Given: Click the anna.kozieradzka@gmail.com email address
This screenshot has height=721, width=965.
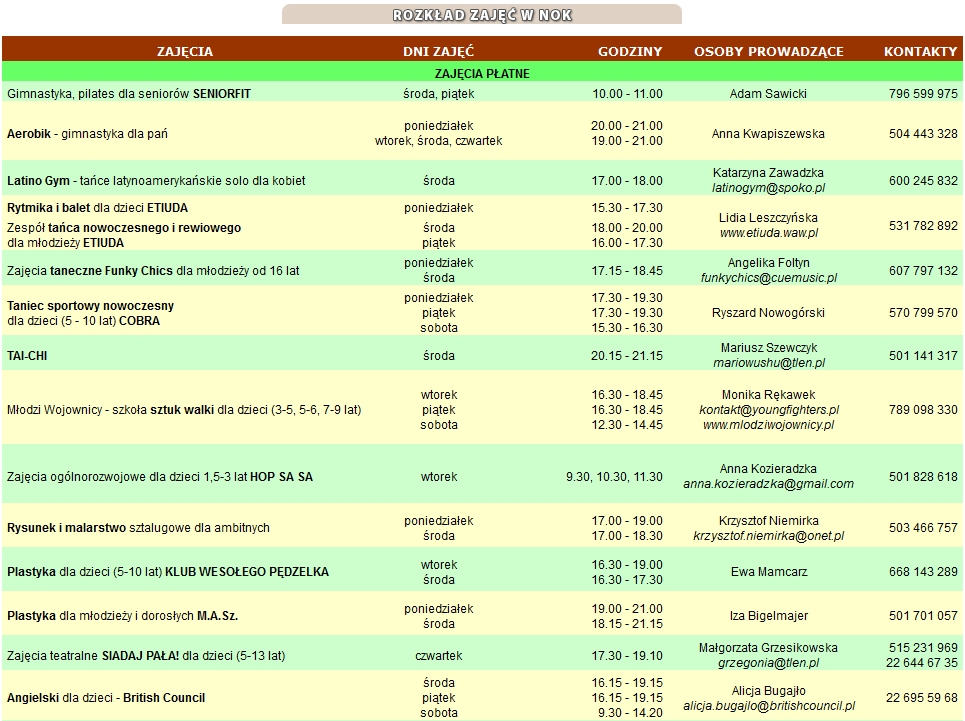Looking at the screenshot, I should 768,484.
